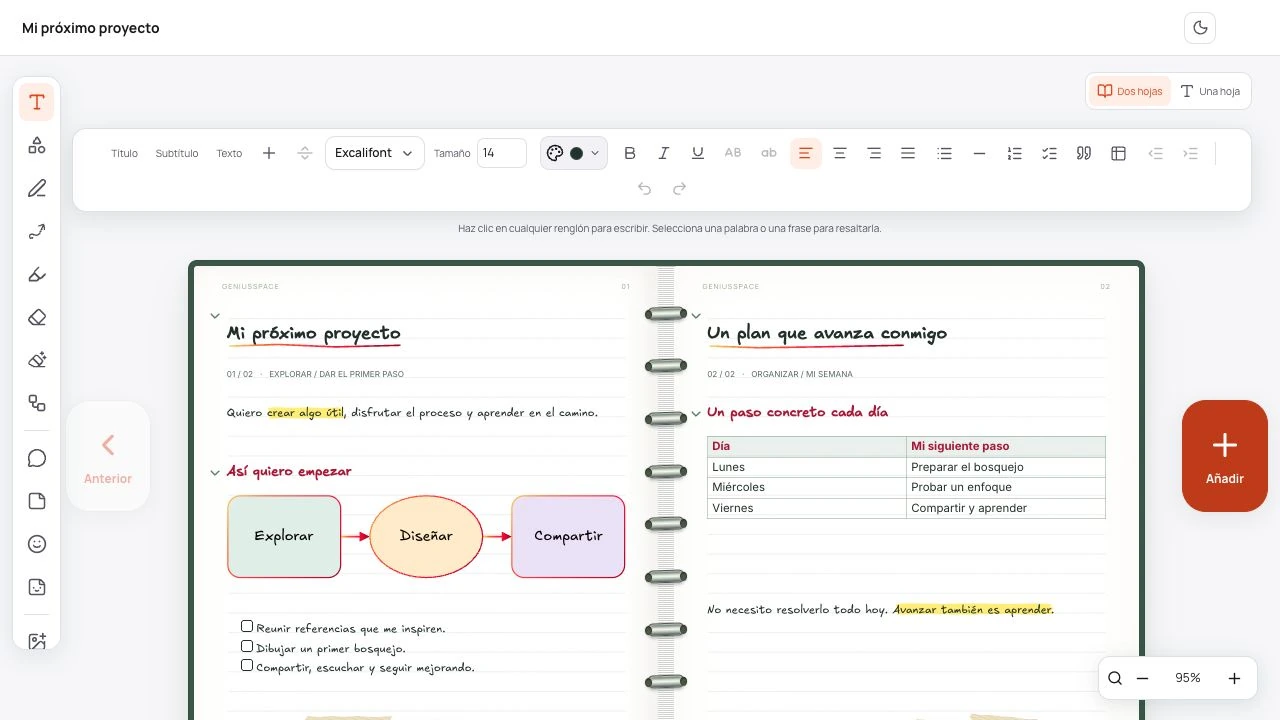
Task: Collapse 'Mi próximo proyecto' section chevron
Action: (215, 316)
